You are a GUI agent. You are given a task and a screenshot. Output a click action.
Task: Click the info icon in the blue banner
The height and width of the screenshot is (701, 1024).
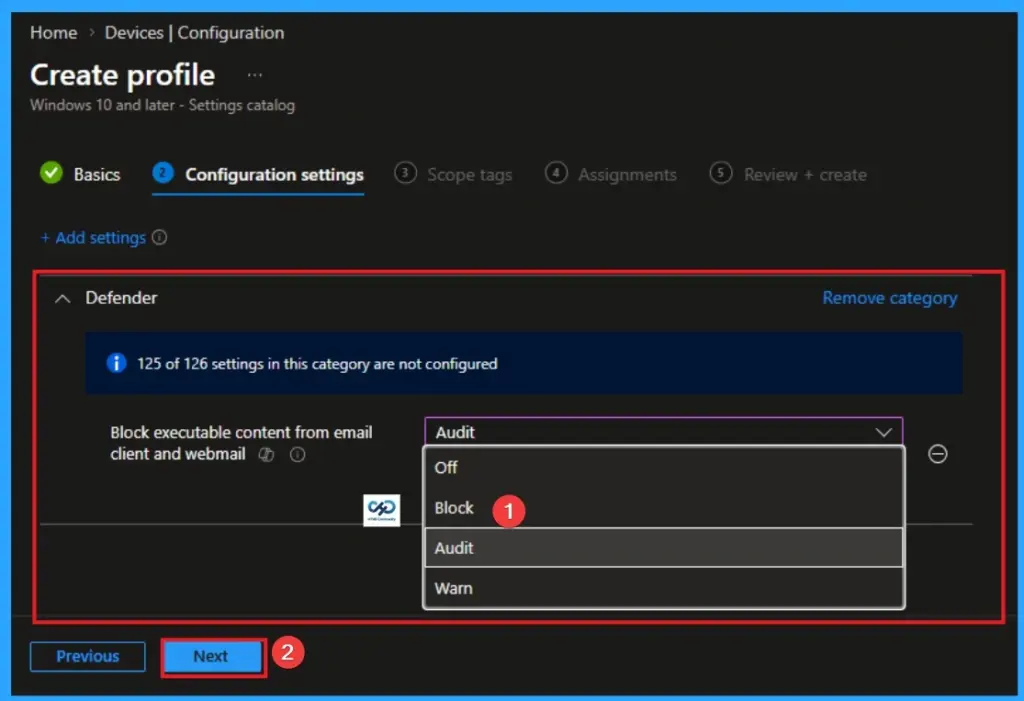click(116, 363)
